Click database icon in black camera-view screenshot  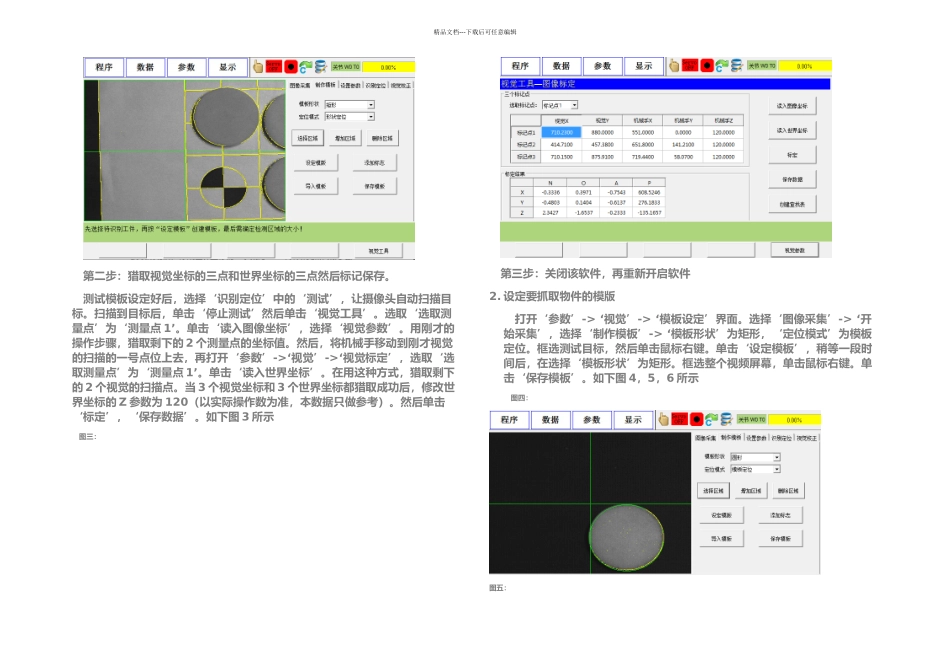click(x=726, y=419)
